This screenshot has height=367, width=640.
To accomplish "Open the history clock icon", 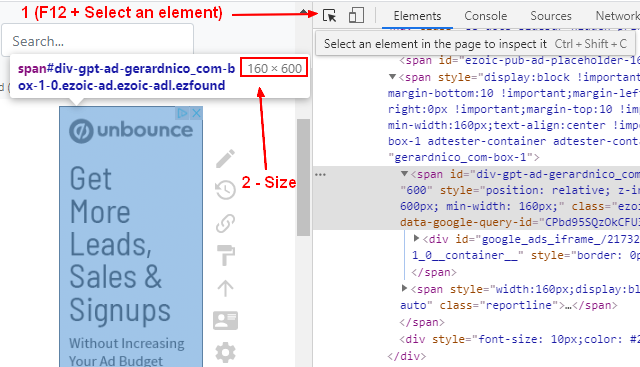I will 225,190.
